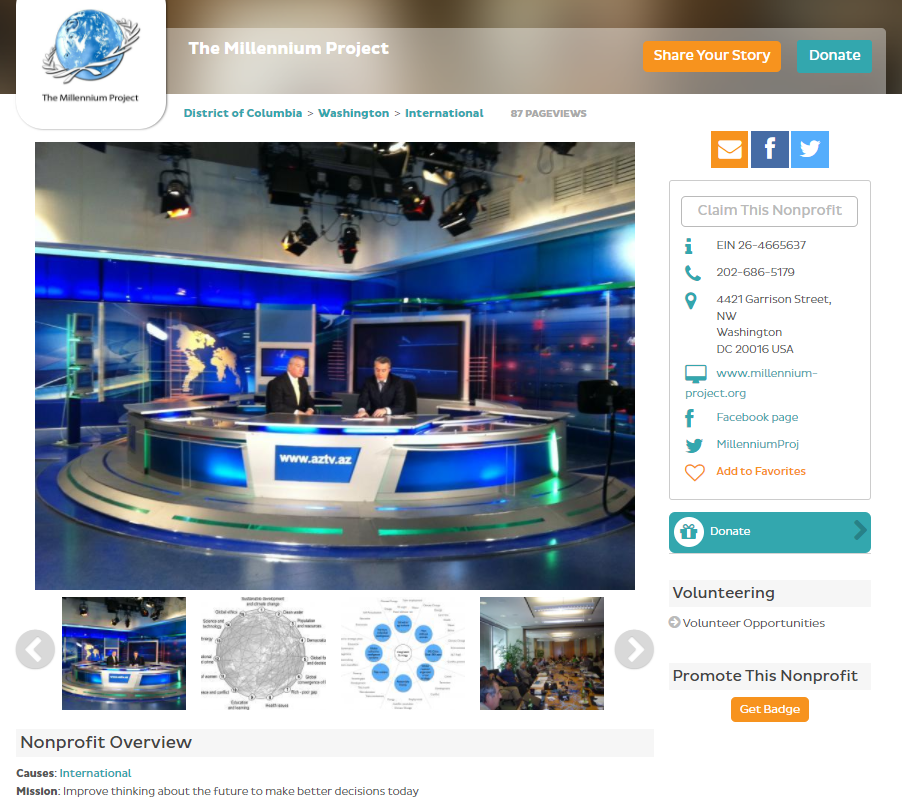The image size is (902, 804).
Task: Select the meeting room photo thumbnail
Action: pyautogui.click(x=541, y=653)
